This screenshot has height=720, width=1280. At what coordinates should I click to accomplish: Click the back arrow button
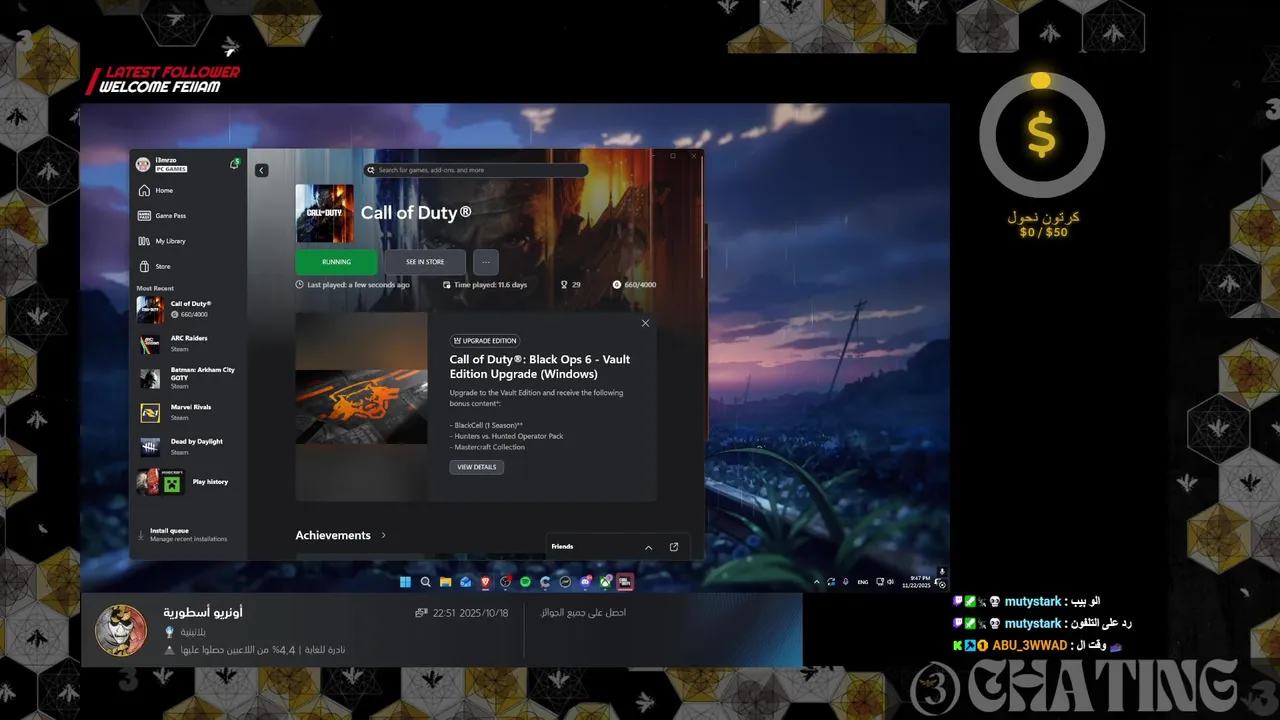coord(261,170)
